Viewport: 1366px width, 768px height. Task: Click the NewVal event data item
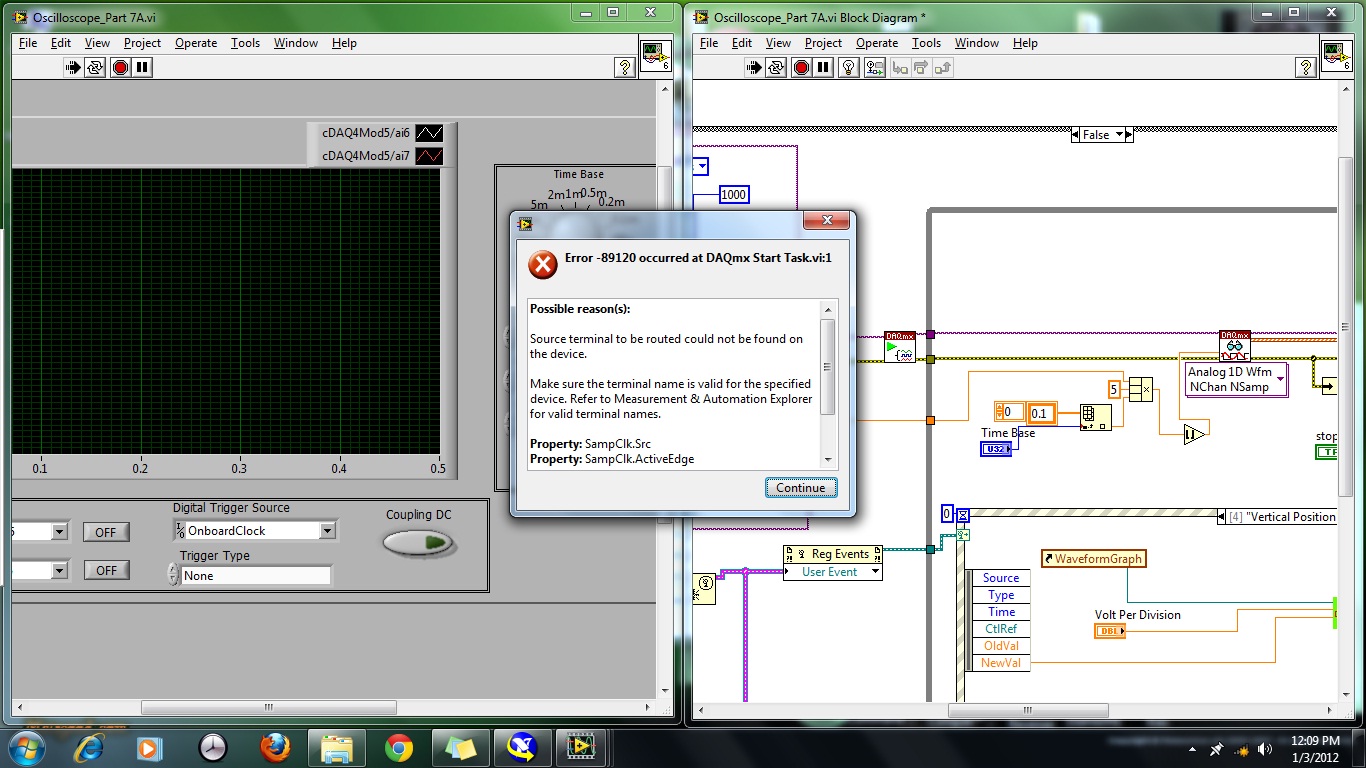tap(1000, 663)
